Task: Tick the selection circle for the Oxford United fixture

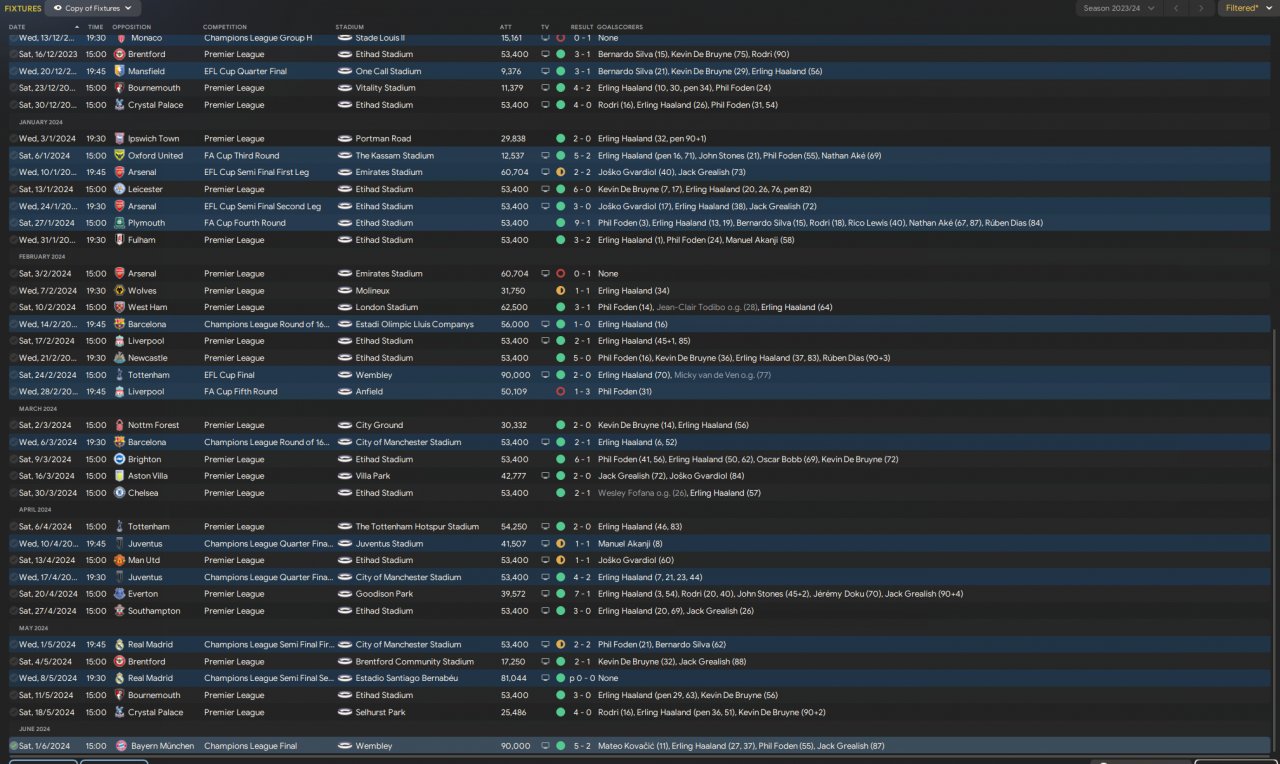Action: (14, 156)
